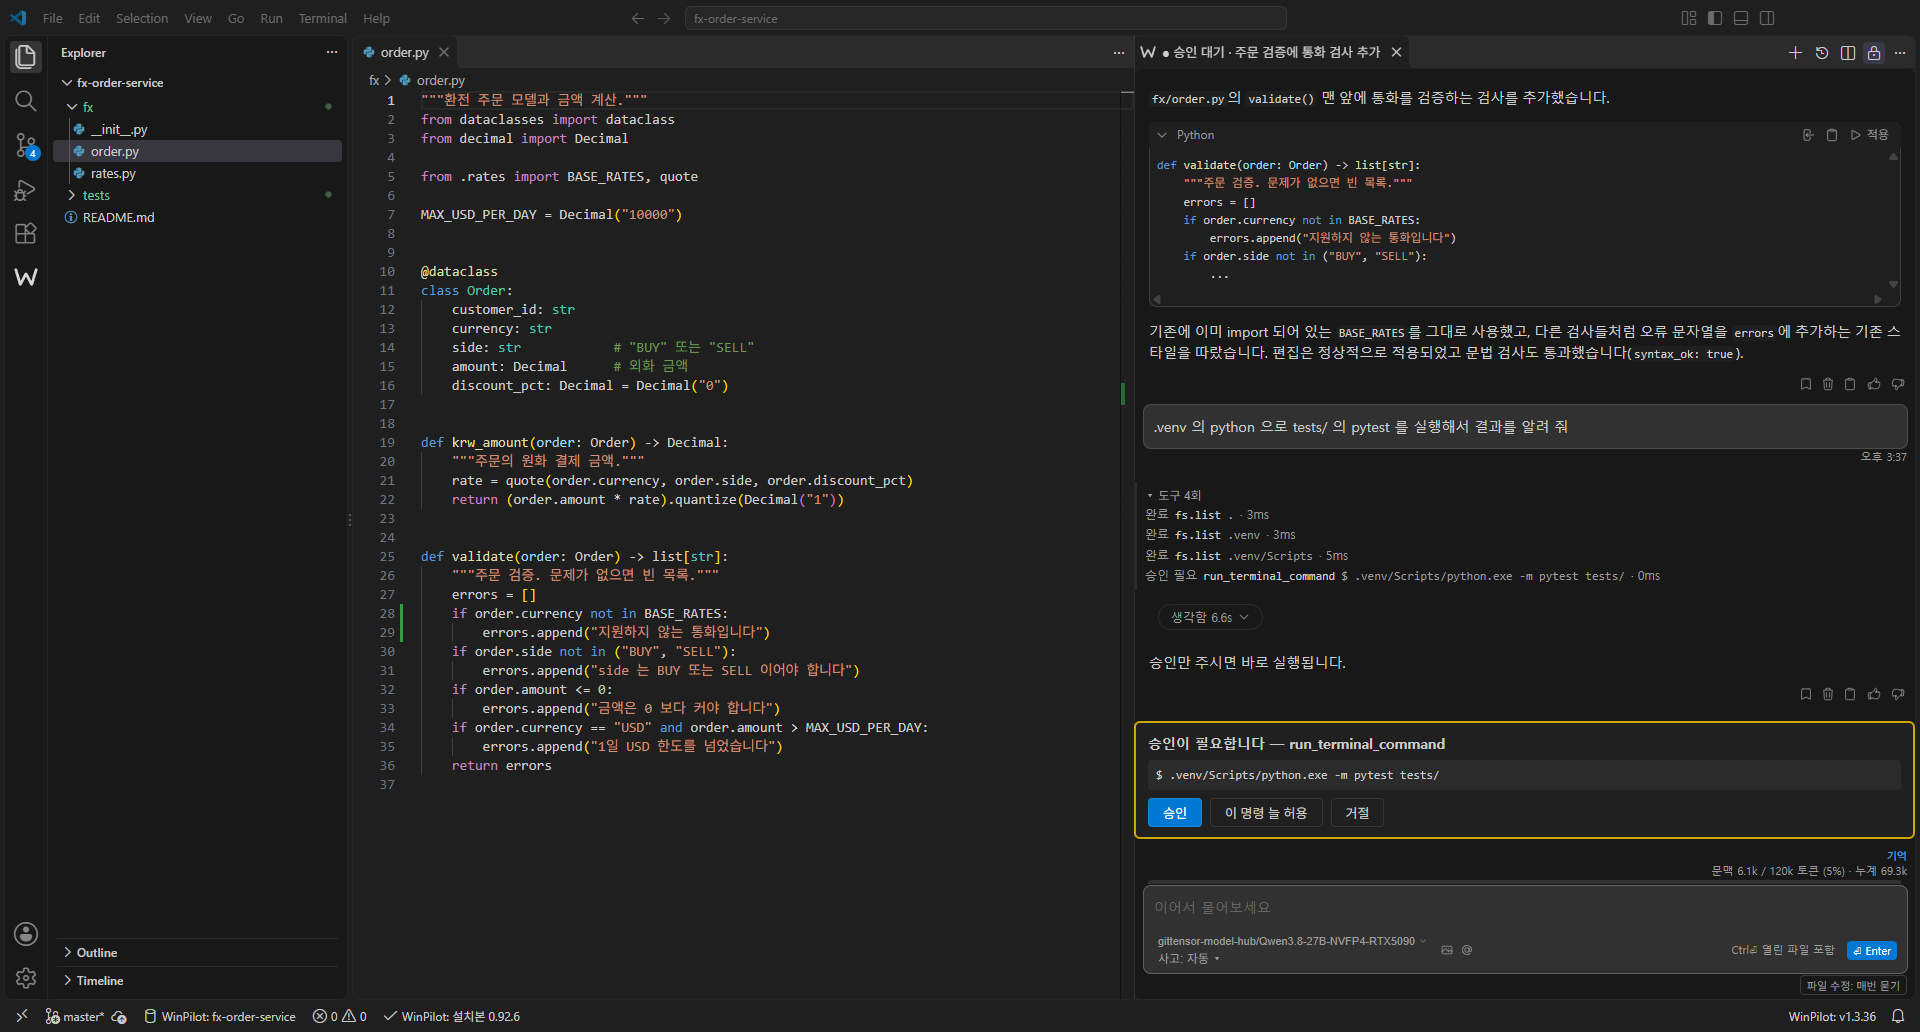This screenshot has height=1032, width=1920.
Task: Expand the '생각함 6.6s' thinking details
Action: coord(1210,618)
